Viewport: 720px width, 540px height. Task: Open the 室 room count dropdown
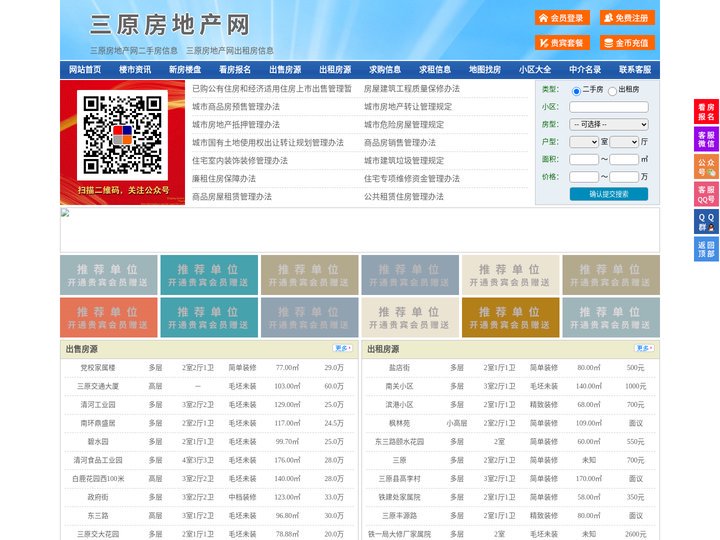[x=584, y=142]
